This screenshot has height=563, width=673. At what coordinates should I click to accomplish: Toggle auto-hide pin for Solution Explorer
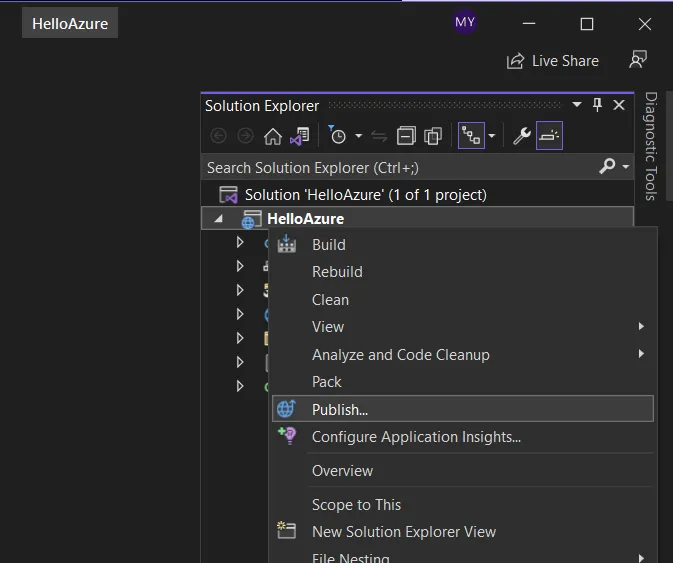(597, 105)
